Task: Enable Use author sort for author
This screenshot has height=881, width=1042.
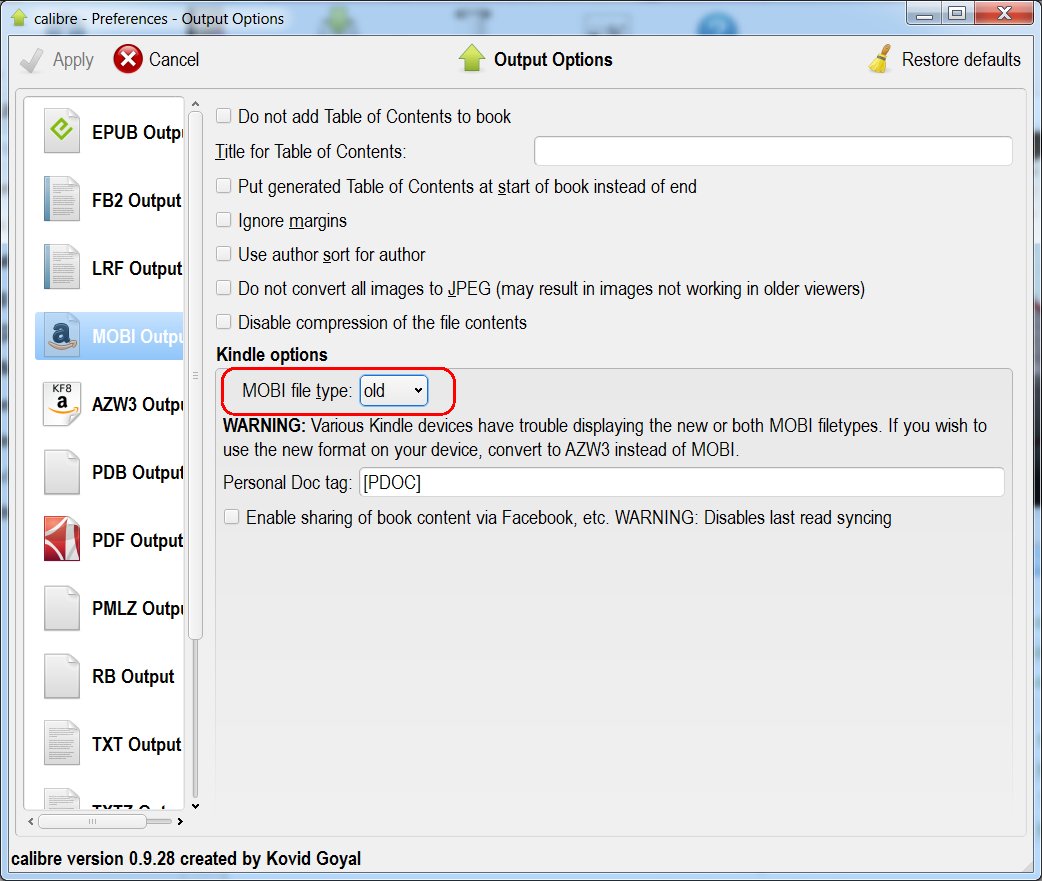Action: click(x=224, y=253)
